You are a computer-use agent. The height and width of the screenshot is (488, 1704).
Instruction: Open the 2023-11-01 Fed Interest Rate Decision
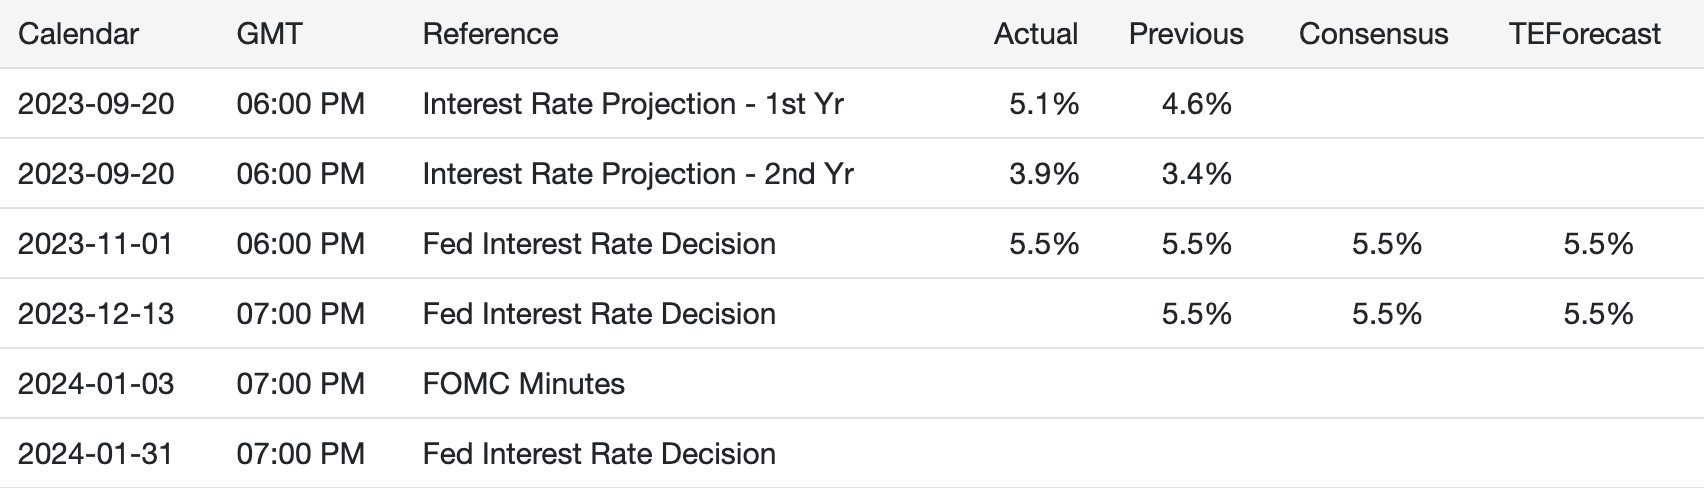pyautogui.click(x=599, y=244)
